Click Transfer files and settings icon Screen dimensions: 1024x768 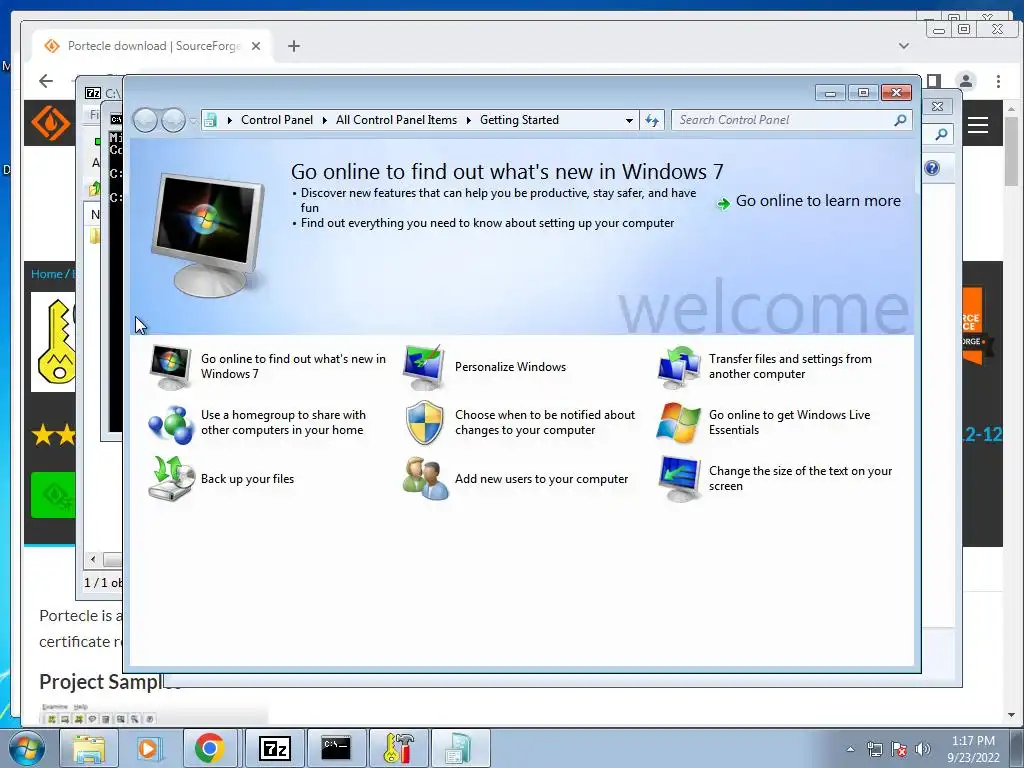pyautogui.click(x=679, y=367)
